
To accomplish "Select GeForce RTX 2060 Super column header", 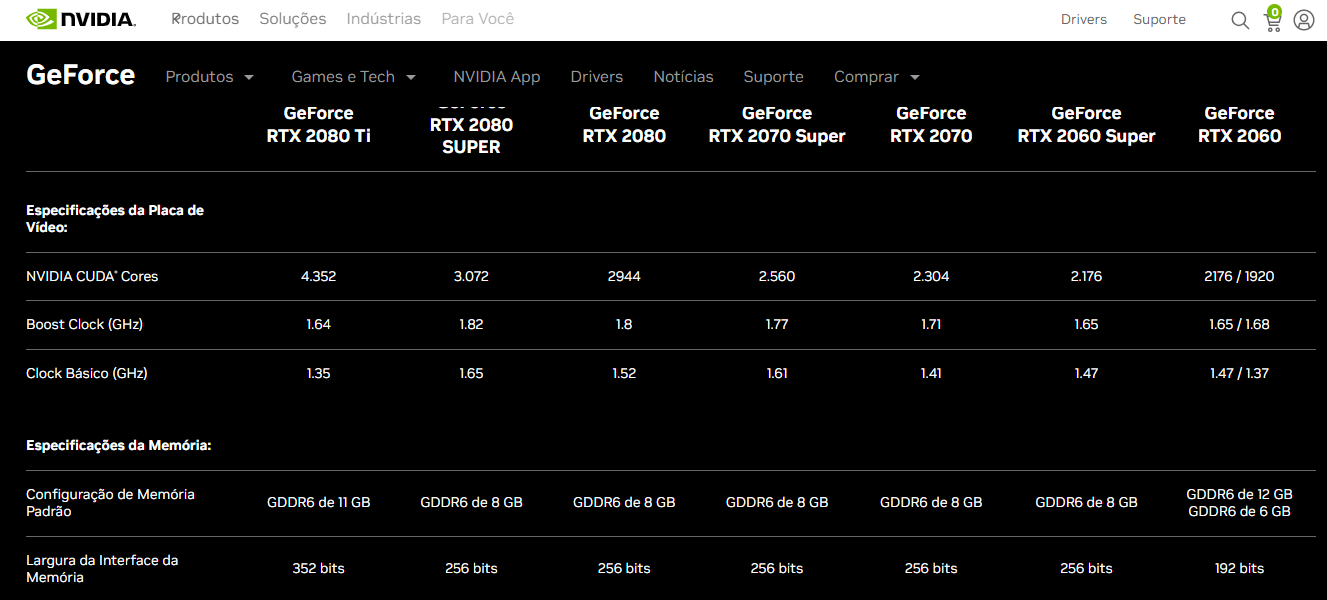I will [1086, 125].
